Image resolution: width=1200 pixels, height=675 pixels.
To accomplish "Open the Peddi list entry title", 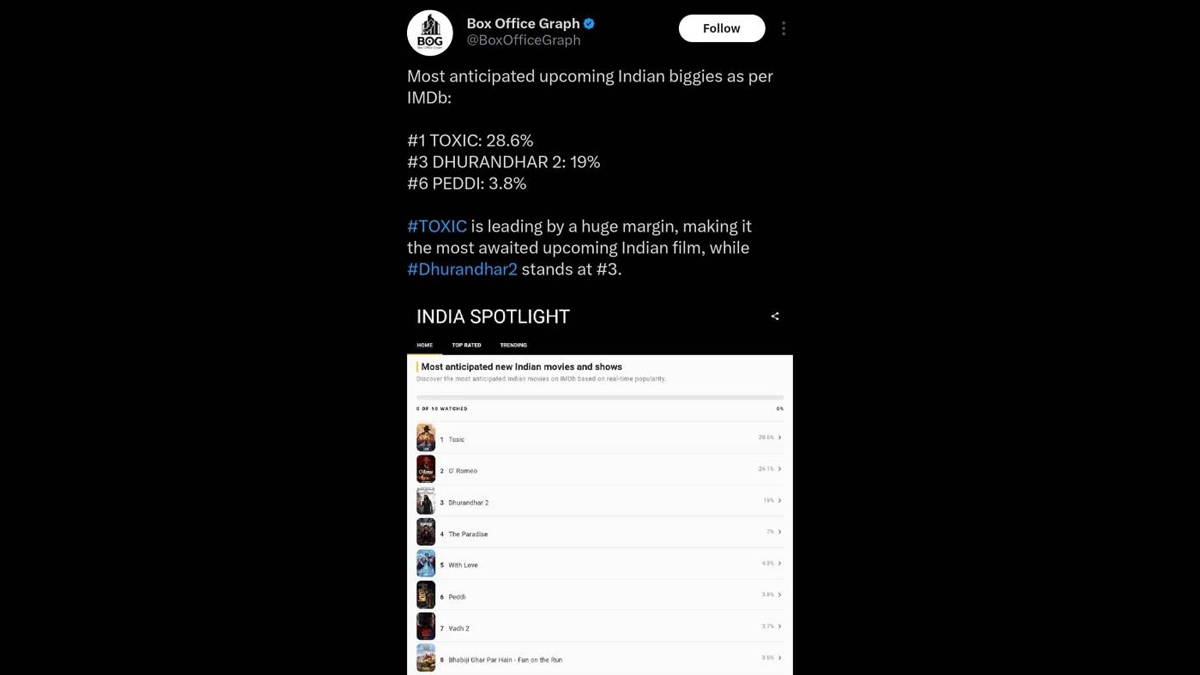I will pyautogui.click(x=457, y=597).
